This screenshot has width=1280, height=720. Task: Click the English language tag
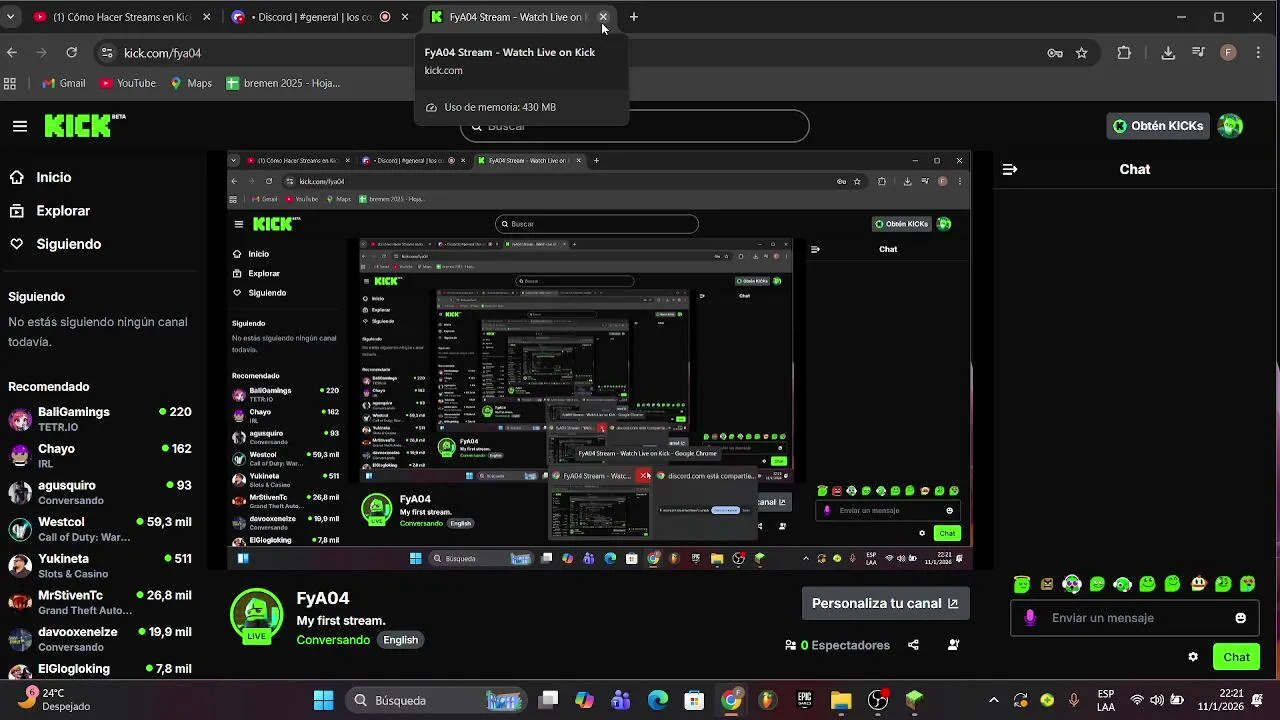[401, 640]
